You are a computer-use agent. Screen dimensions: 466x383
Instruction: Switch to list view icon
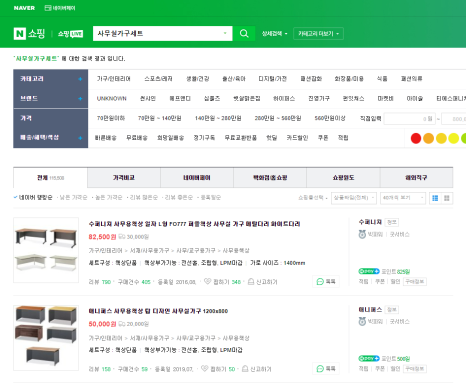pyautogui.click(x=435, y=198)
